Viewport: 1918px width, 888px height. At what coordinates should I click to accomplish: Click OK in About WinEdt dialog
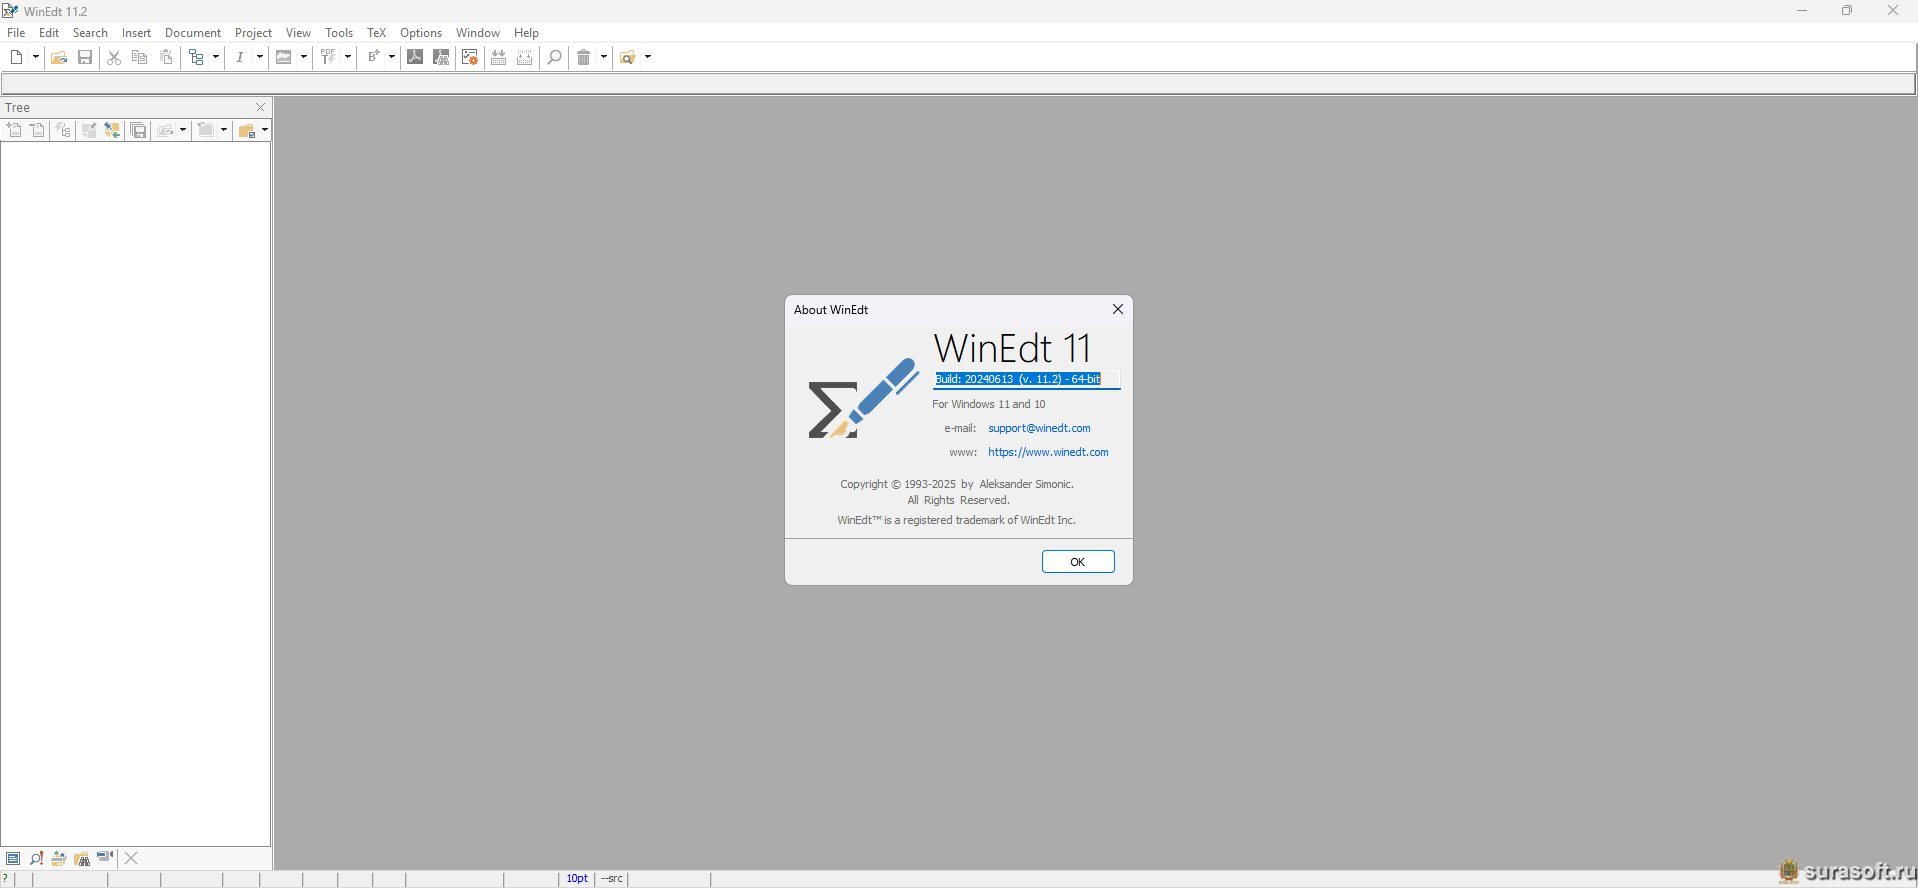1078,562
